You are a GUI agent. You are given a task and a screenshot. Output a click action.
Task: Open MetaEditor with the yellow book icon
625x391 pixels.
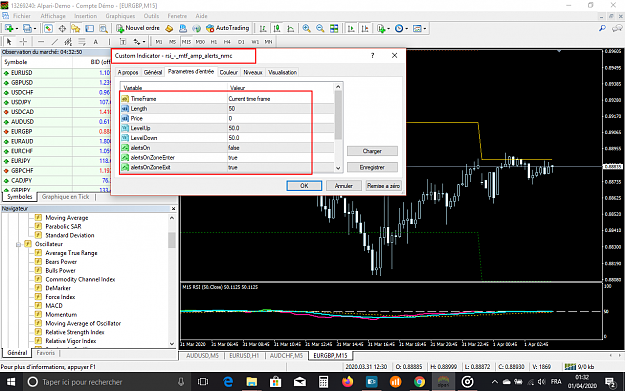pyautogui.click(x=169, y=28)
